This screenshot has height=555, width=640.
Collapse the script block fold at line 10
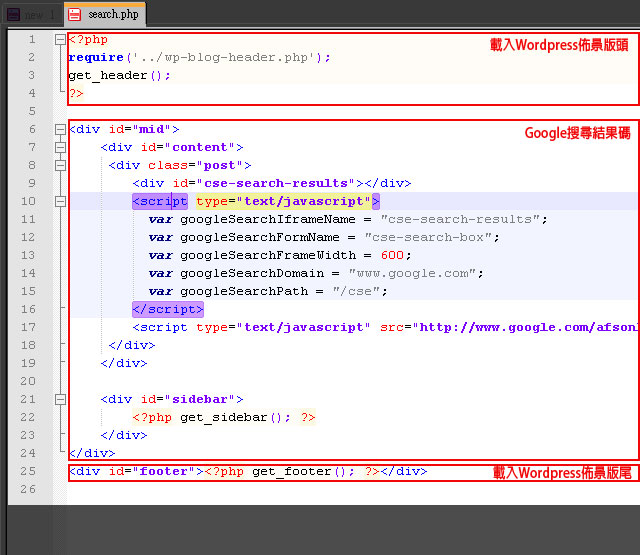point(60,201)
